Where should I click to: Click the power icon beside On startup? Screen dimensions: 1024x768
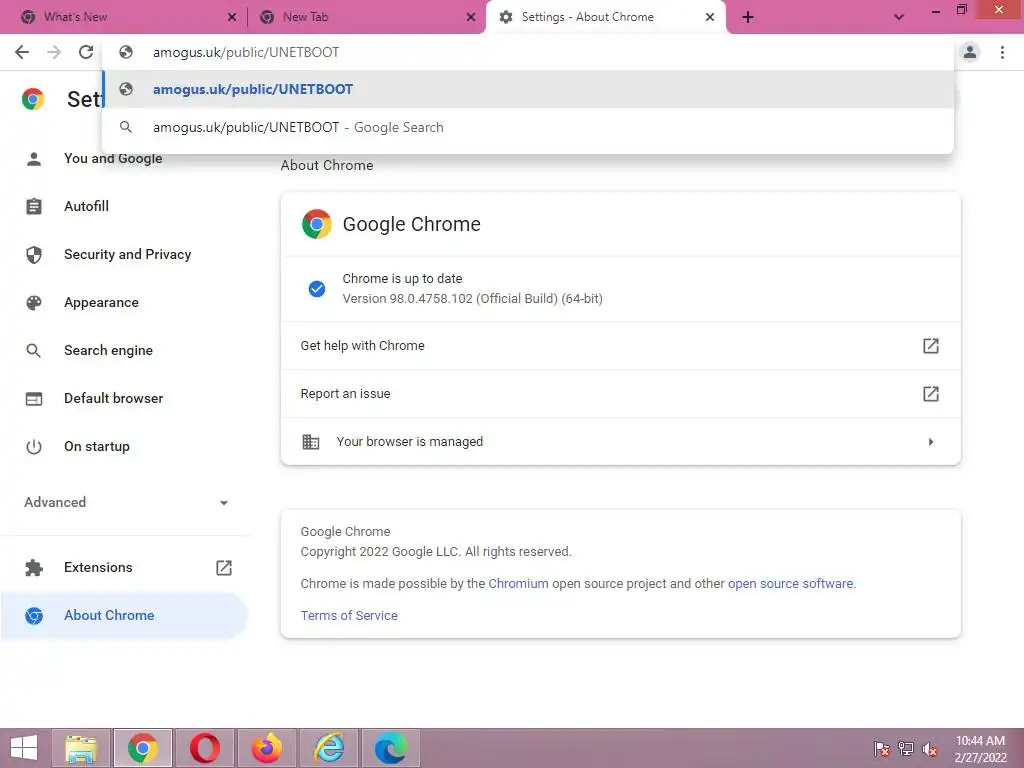(x=34, y=447)
